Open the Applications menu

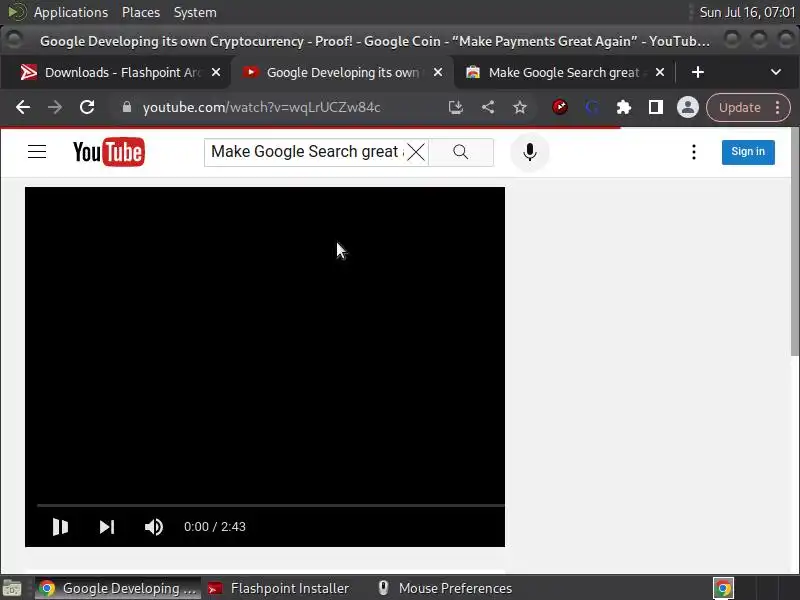click(71, 12)
